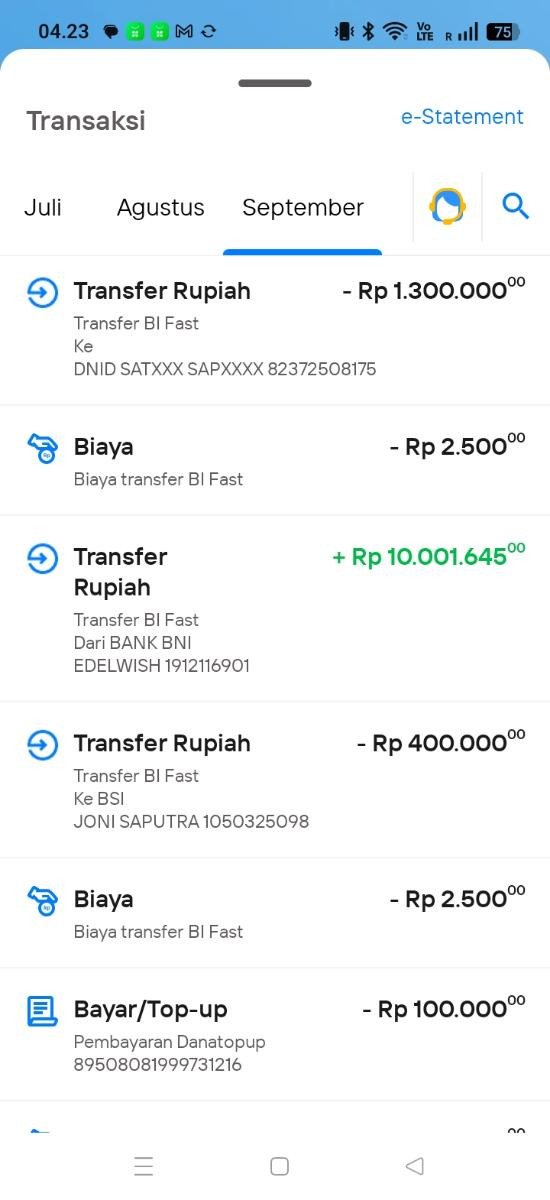This screenshot has width=550, height=1200.
Task: Open the Rp 100.000 Danatopup payment
Action: click(x=275, y=1035)
